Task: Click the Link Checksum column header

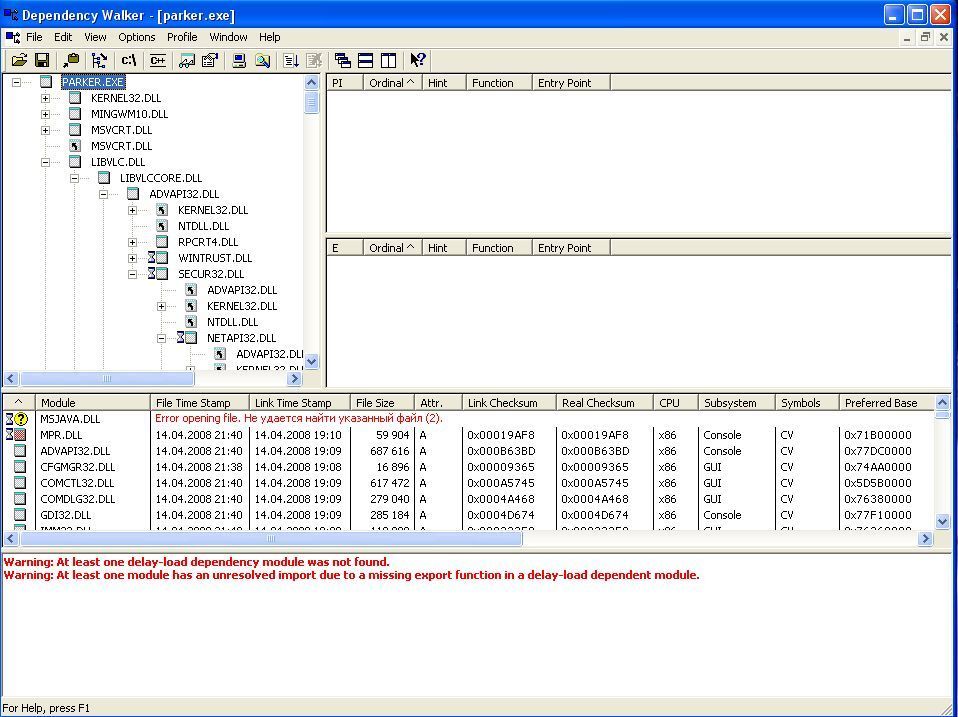Action: pyautogui.click(x=503, y=403)
